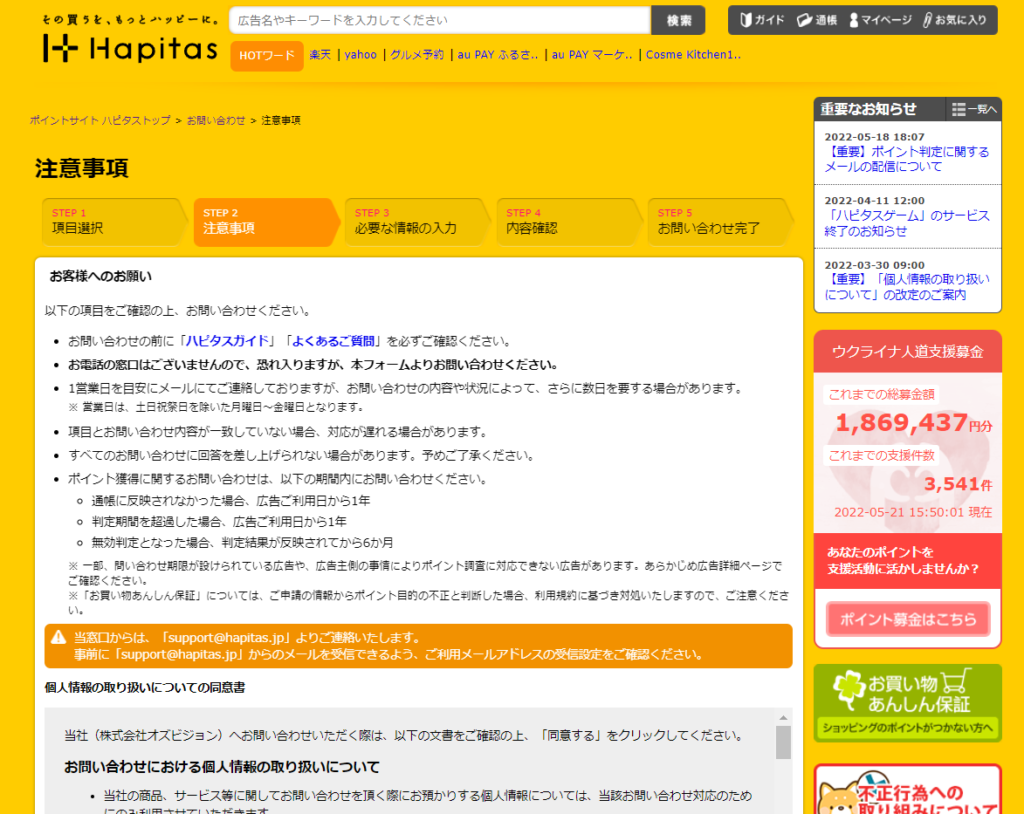Go to マイページ via person icon
This screenshot has height=814, width=1024.
tap(880, 20)
